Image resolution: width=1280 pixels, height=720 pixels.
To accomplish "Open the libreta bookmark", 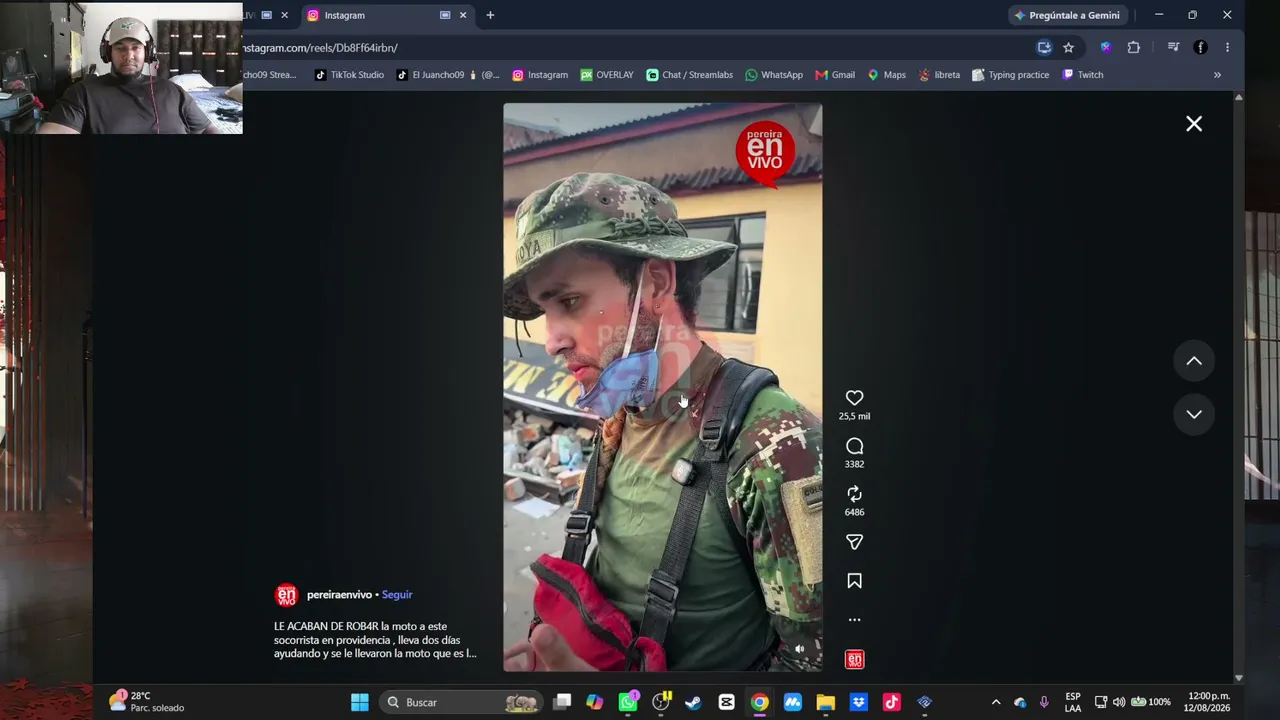I will click(x=940, y=75).
